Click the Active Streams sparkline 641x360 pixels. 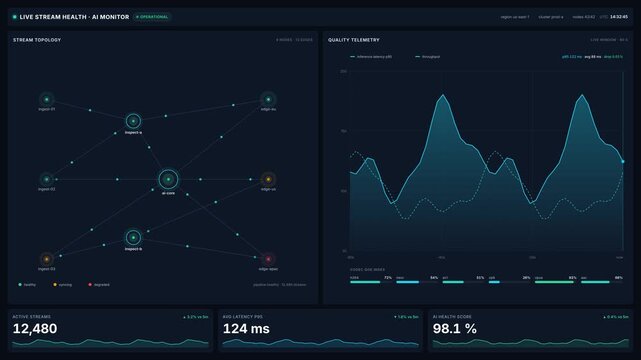pos(110,343)
